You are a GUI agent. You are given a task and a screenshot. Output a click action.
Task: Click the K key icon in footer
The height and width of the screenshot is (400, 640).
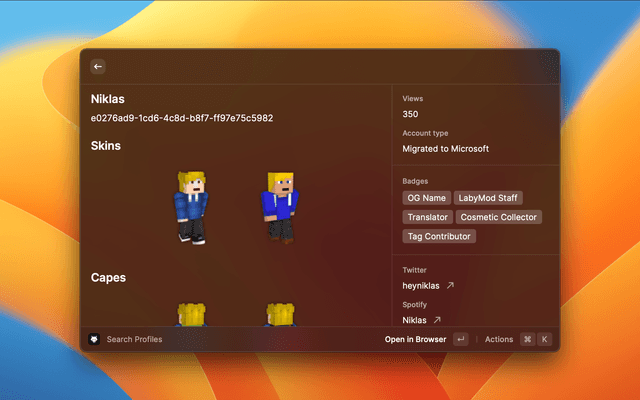tap(545, 339)
